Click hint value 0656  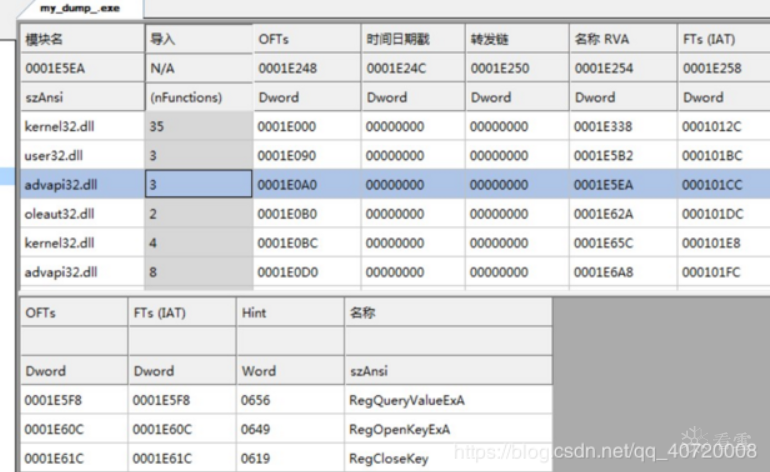click(x=255, y=400)
